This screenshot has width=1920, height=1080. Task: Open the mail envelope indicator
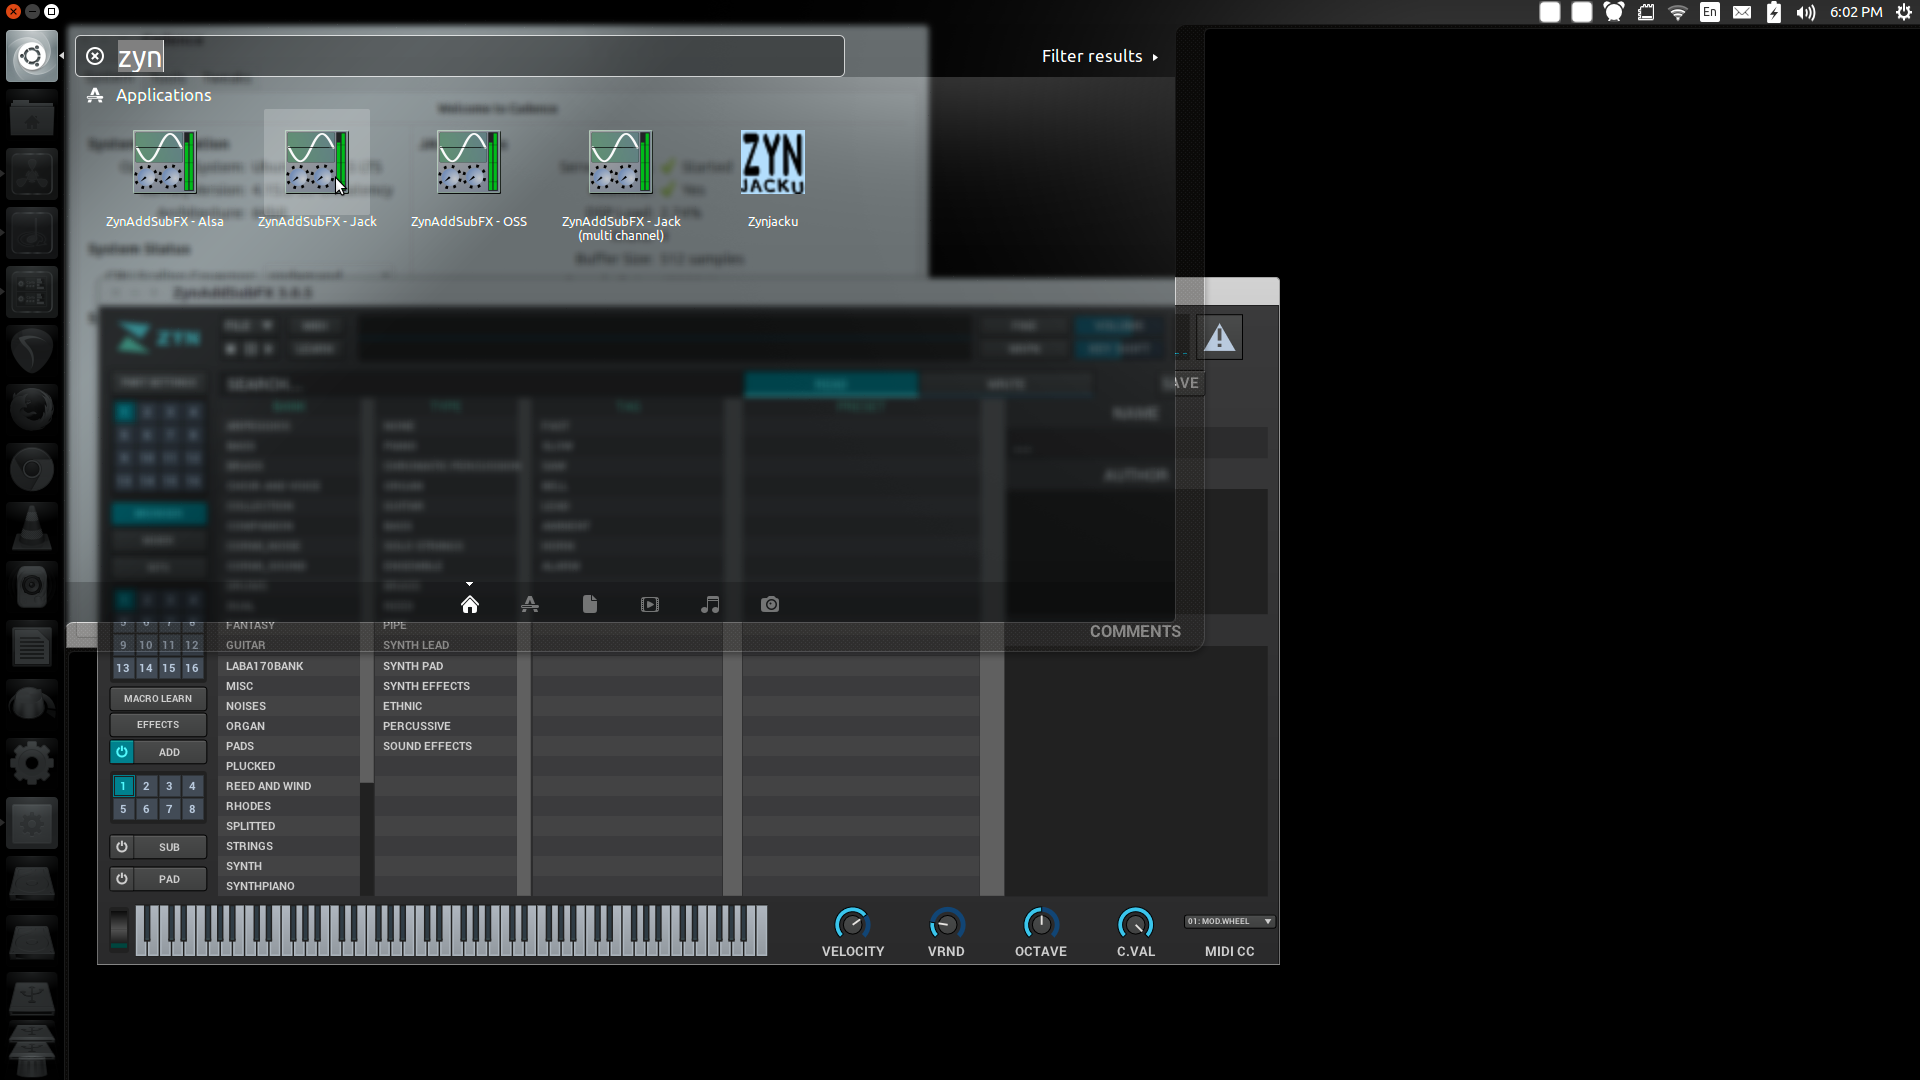[1742, 12]
